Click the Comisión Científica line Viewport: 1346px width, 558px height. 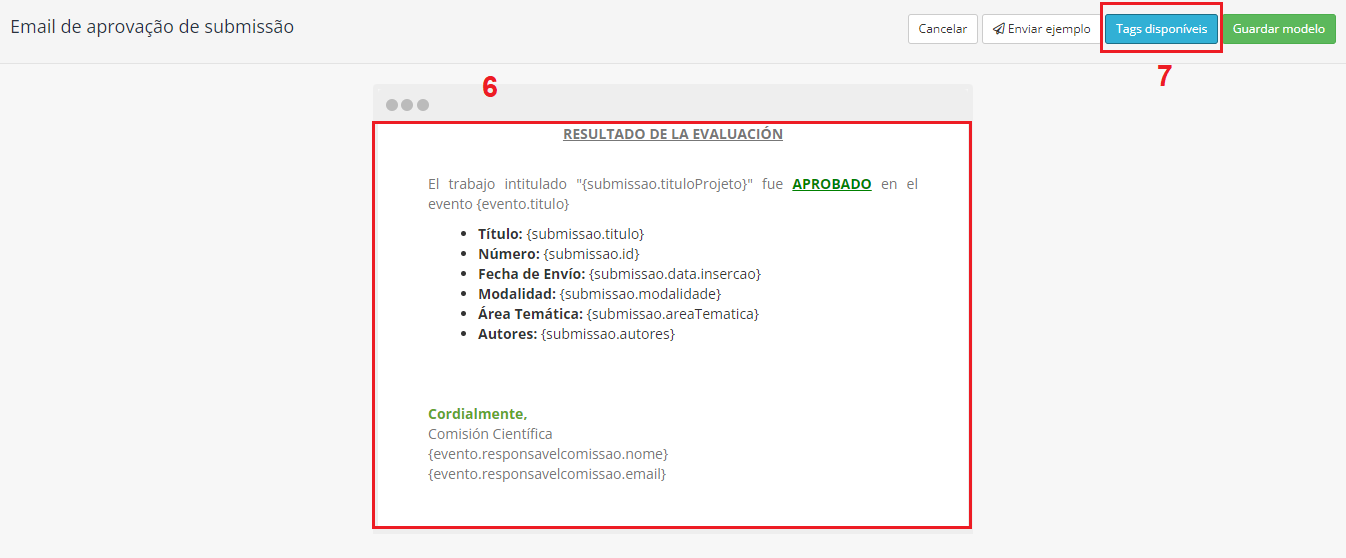490,434
